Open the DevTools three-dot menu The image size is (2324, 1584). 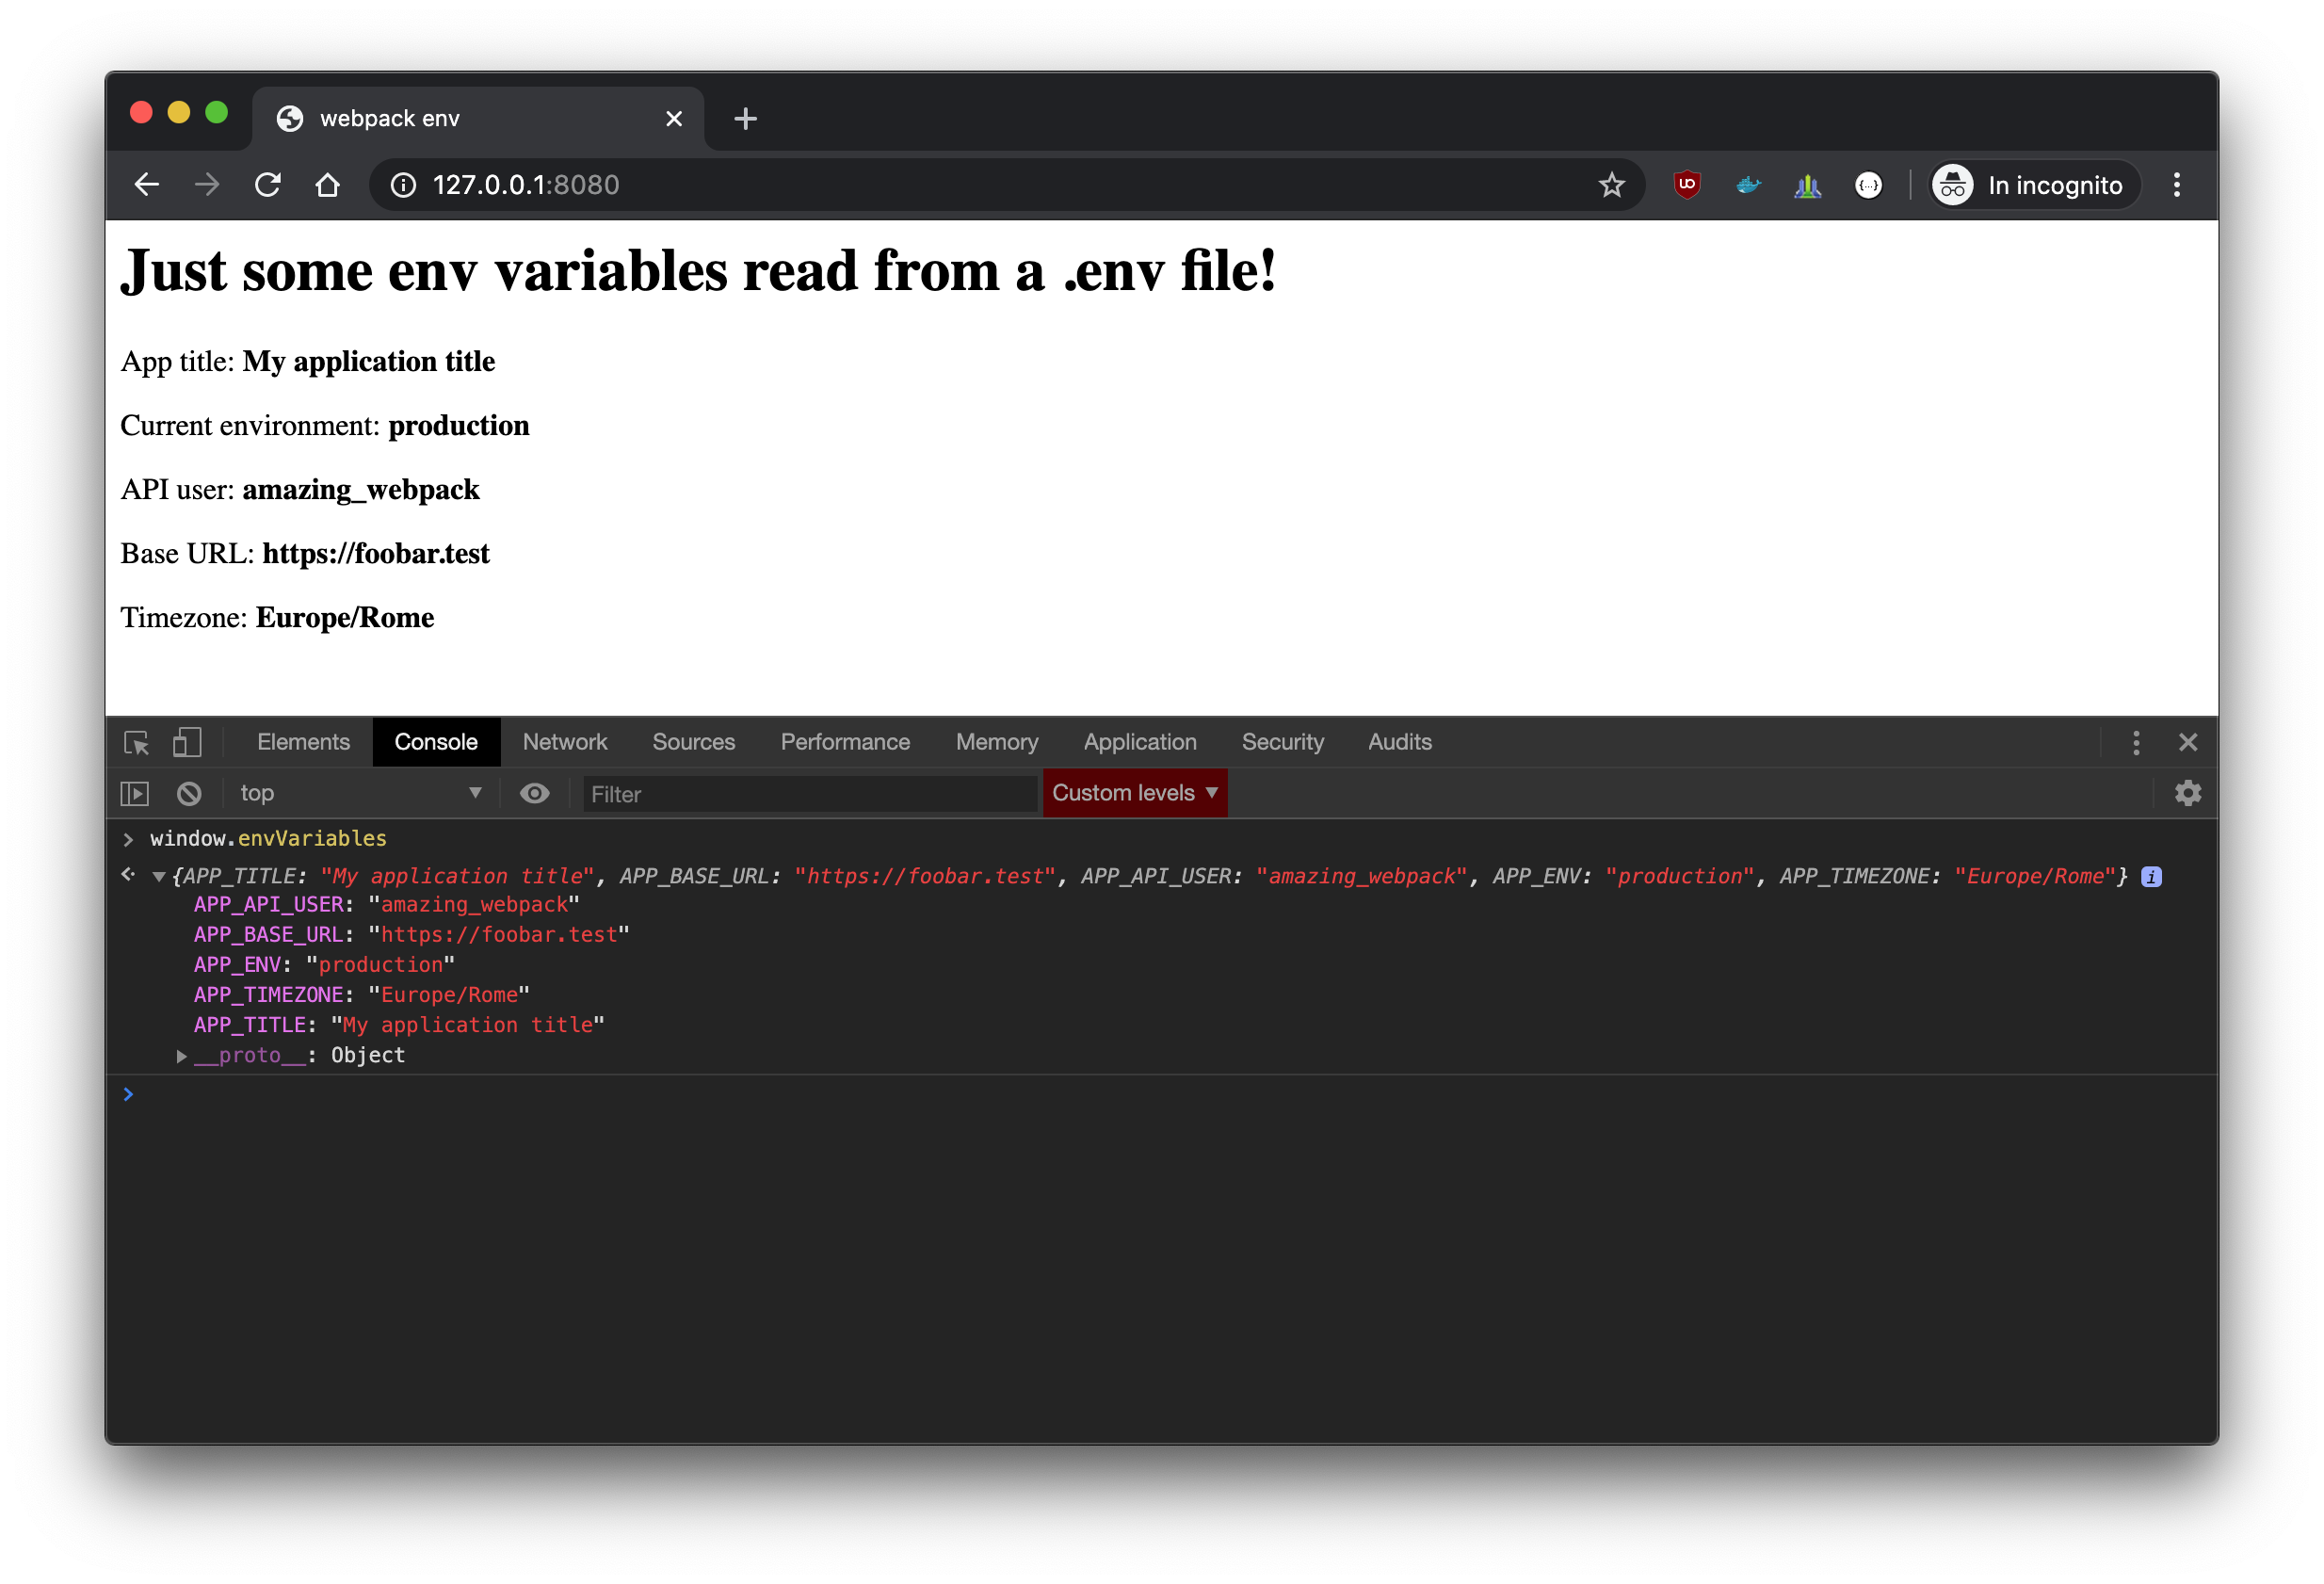2135,742
